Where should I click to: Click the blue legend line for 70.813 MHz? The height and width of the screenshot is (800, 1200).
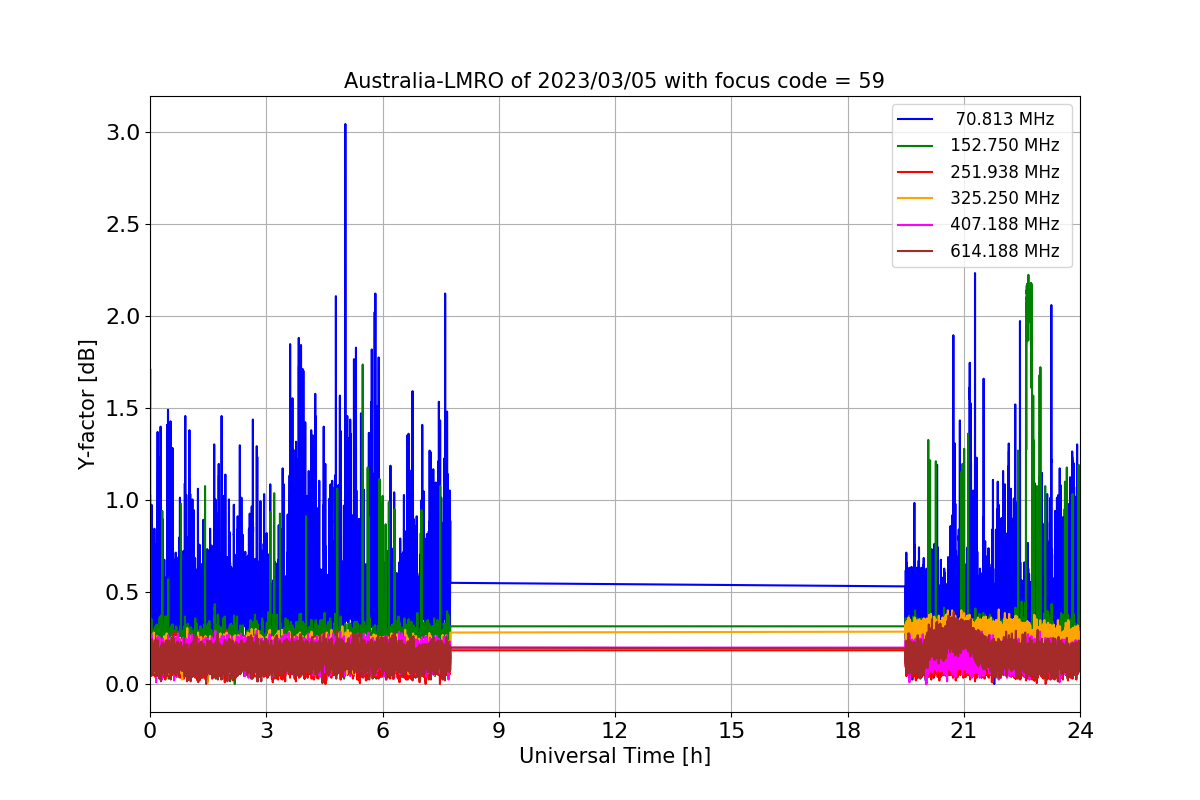[x=915, y=119]
